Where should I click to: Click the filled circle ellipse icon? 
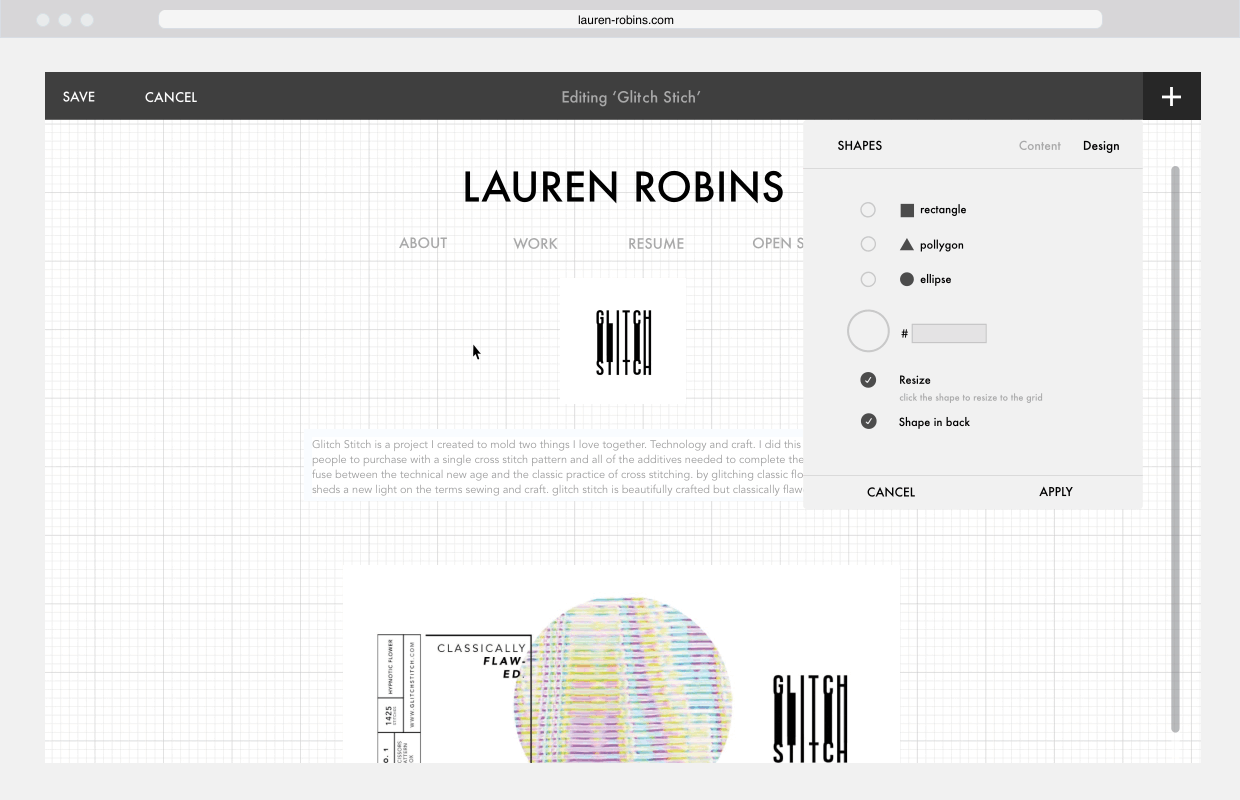coord(907,279)
